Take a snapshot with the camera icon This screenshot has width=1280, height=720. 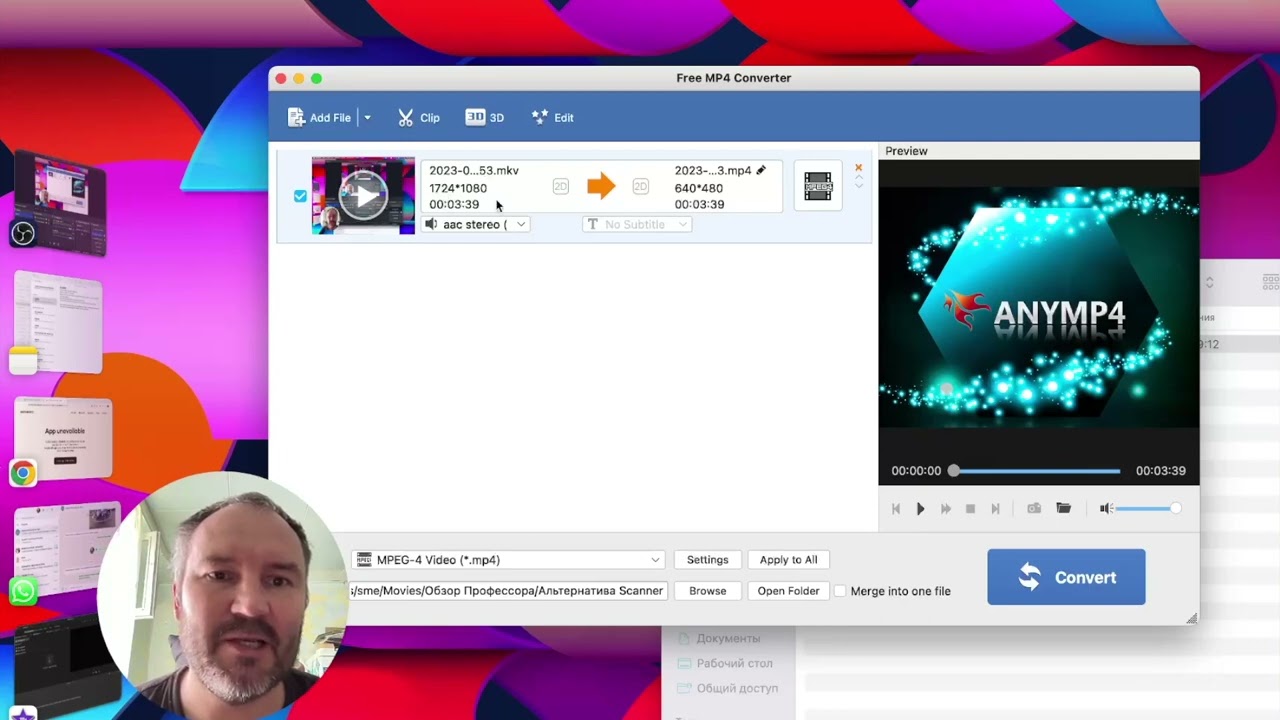[1034, 509]
